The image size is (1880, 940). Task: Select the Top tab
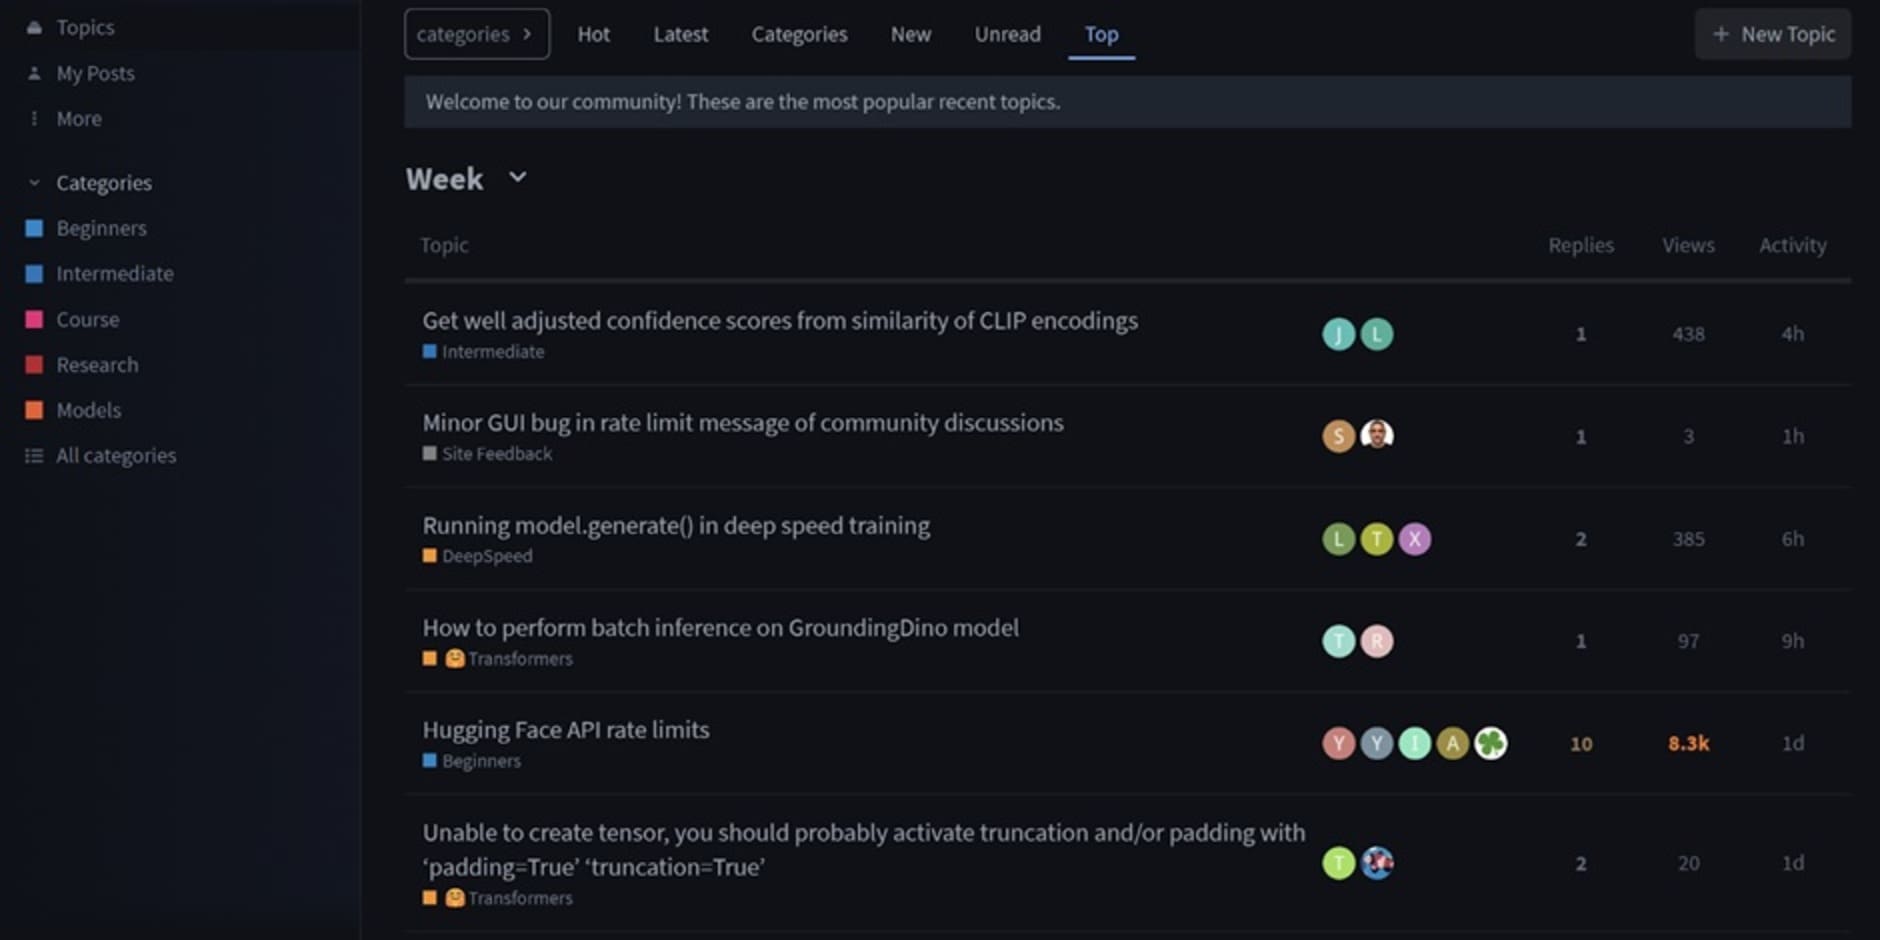[x=1101, y=34]
